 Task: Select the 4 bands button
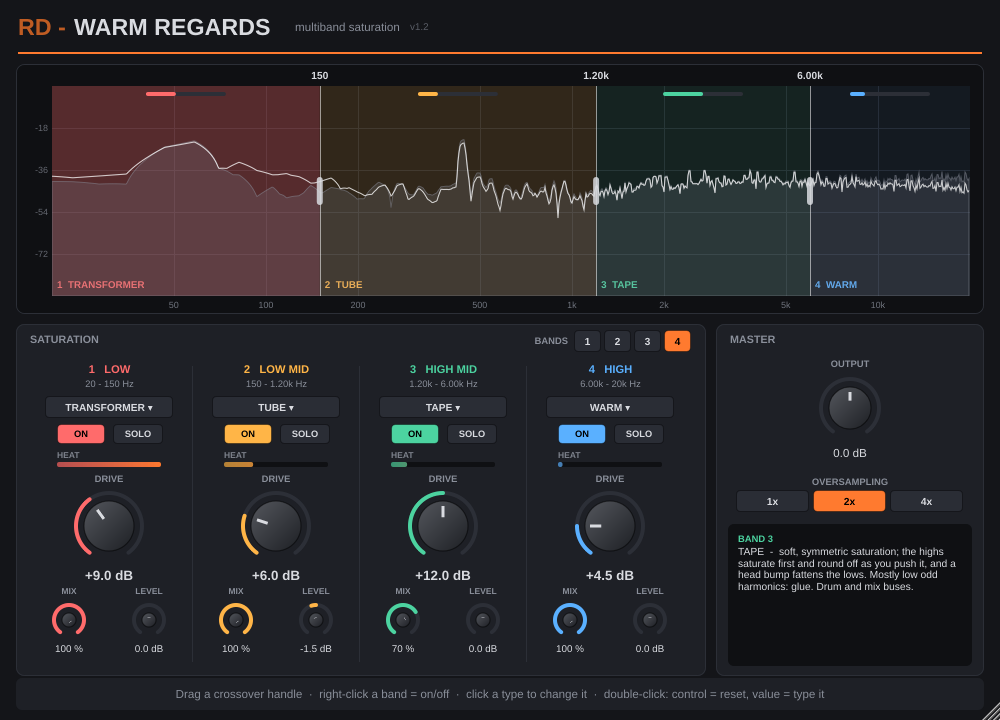pos(677,341)
